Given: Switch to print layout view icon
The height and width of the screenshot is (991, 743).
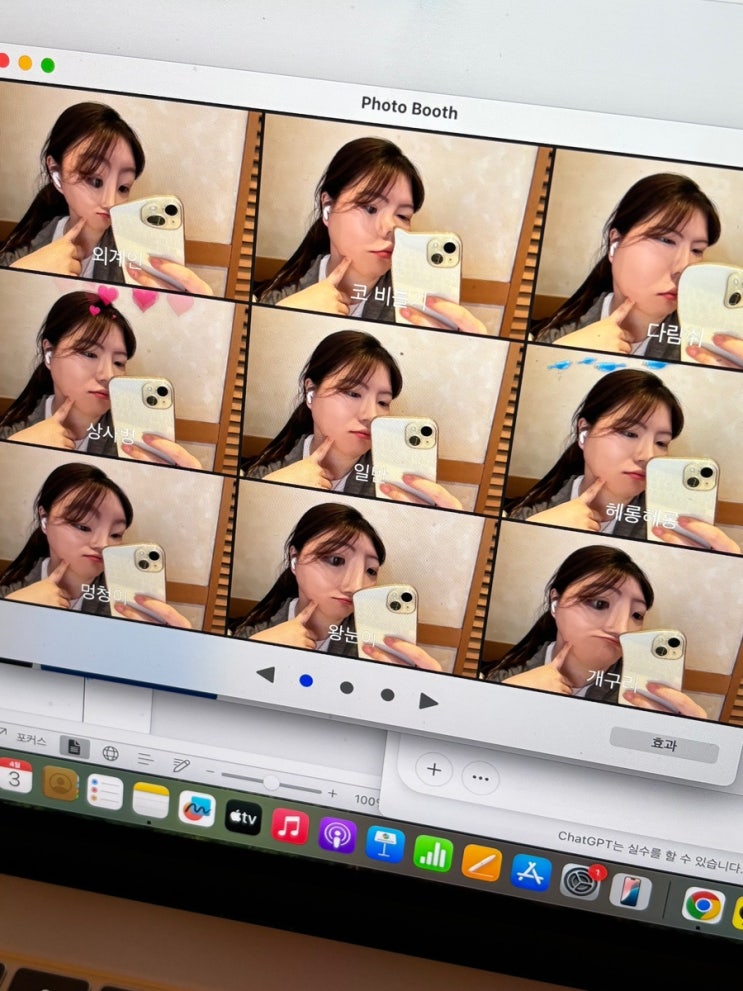Looking at the screenshot, I should 75,748.
